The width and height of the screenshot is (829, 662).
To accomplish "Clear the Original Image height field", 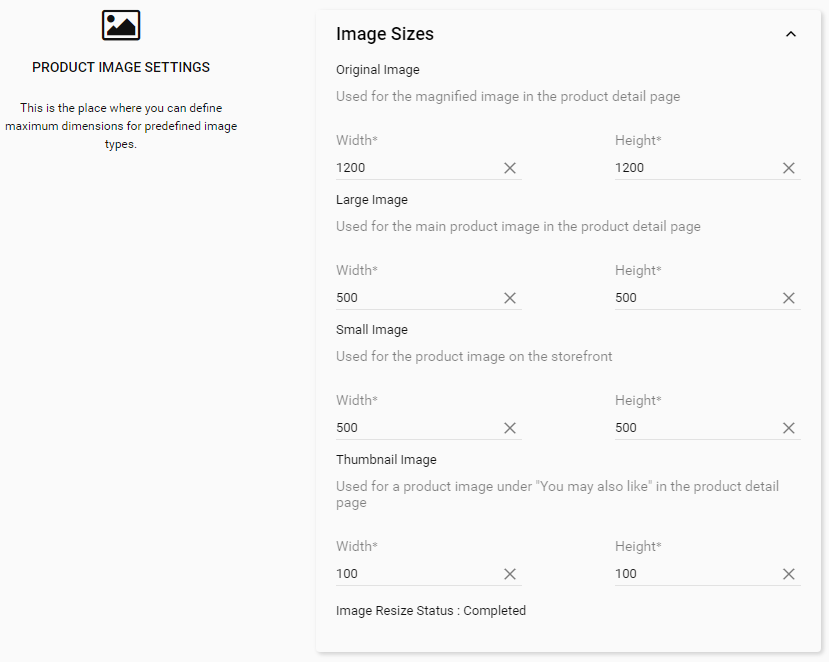I will tap(789, 168).
